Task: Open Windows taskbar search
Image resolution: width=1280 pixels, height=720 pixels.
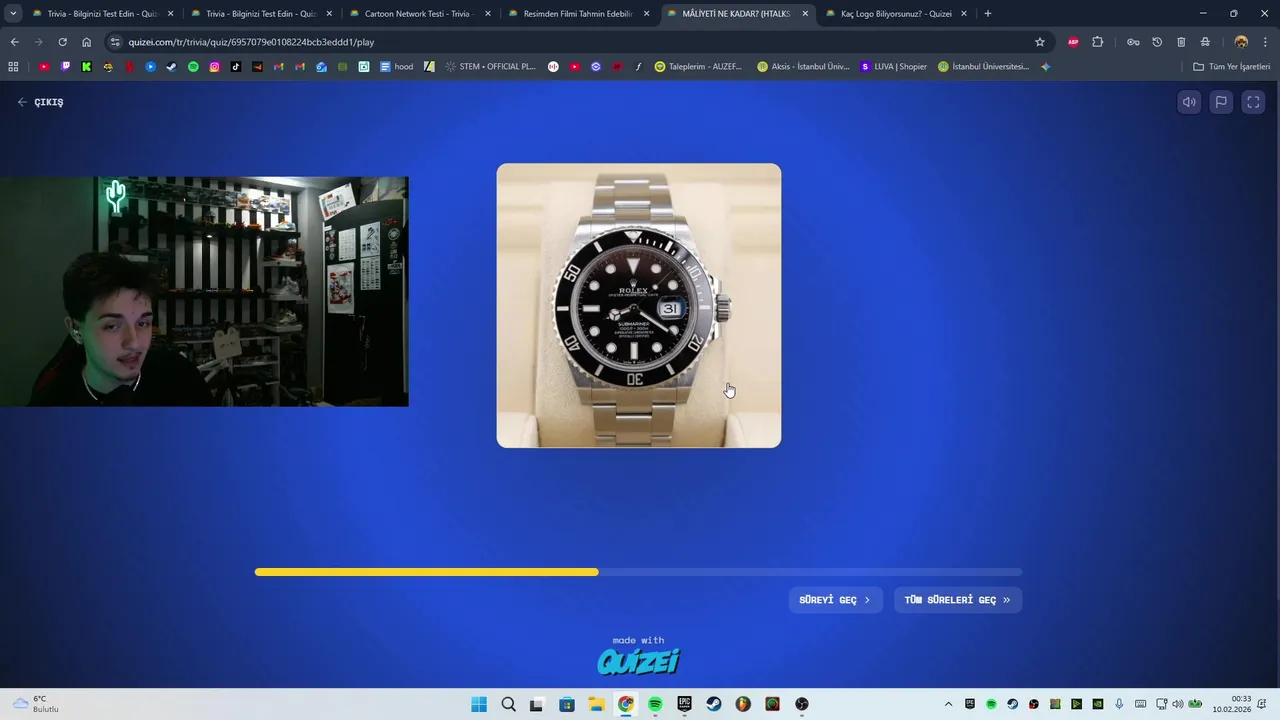Action: click(508, 704)
